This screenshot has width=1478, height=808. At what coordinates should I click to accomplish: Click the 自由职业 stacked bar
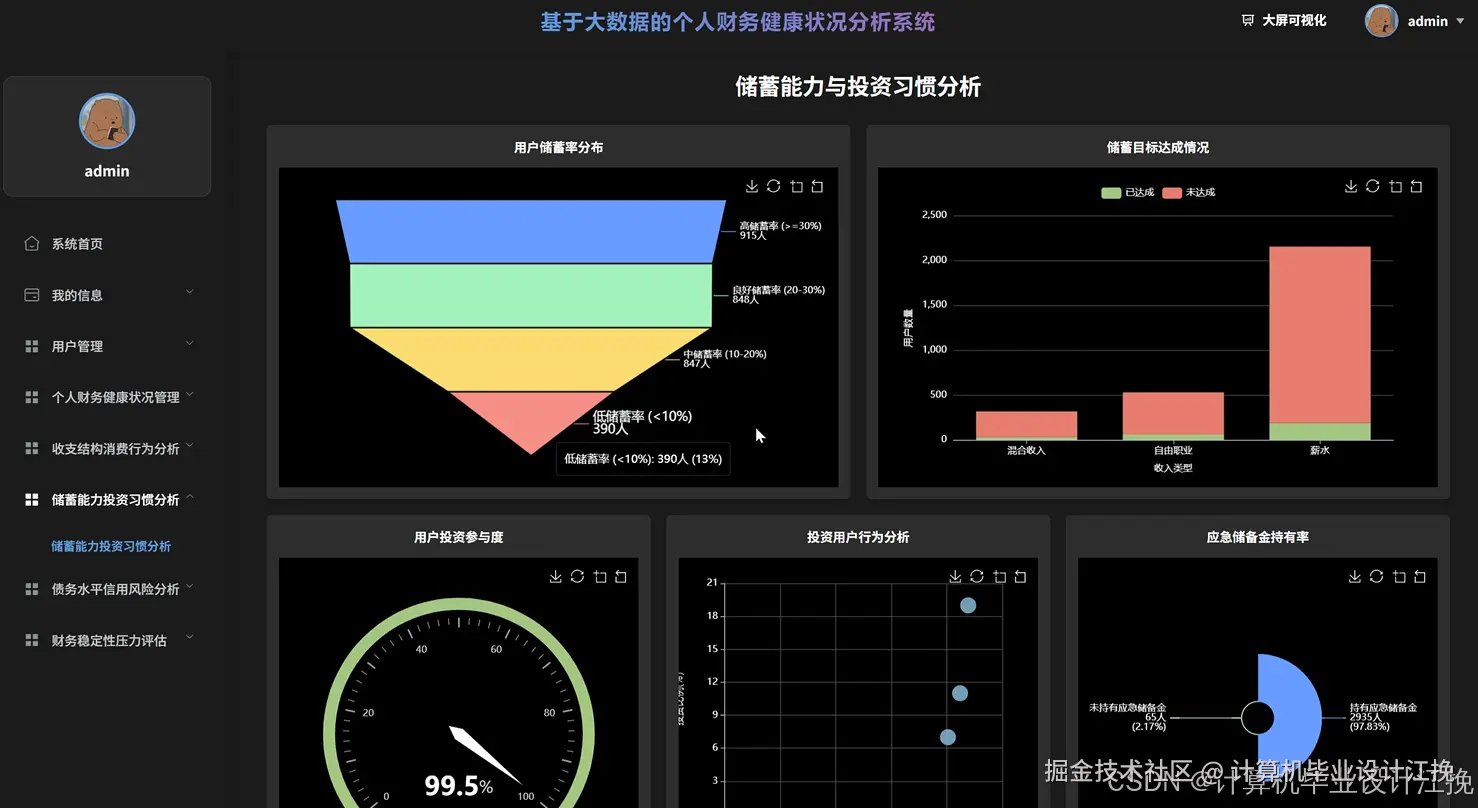click(x=1173, y=415)
